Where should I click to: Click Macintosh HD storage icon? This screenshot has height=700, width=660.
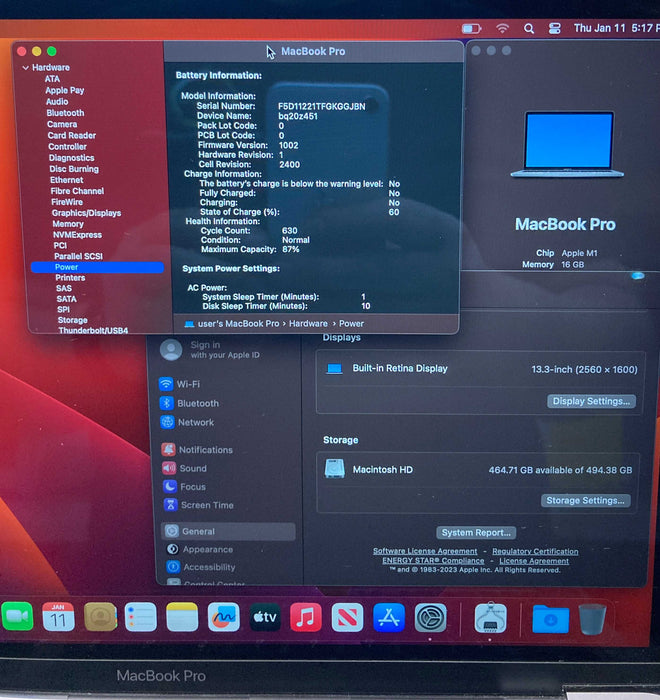(x=334, y=469)
